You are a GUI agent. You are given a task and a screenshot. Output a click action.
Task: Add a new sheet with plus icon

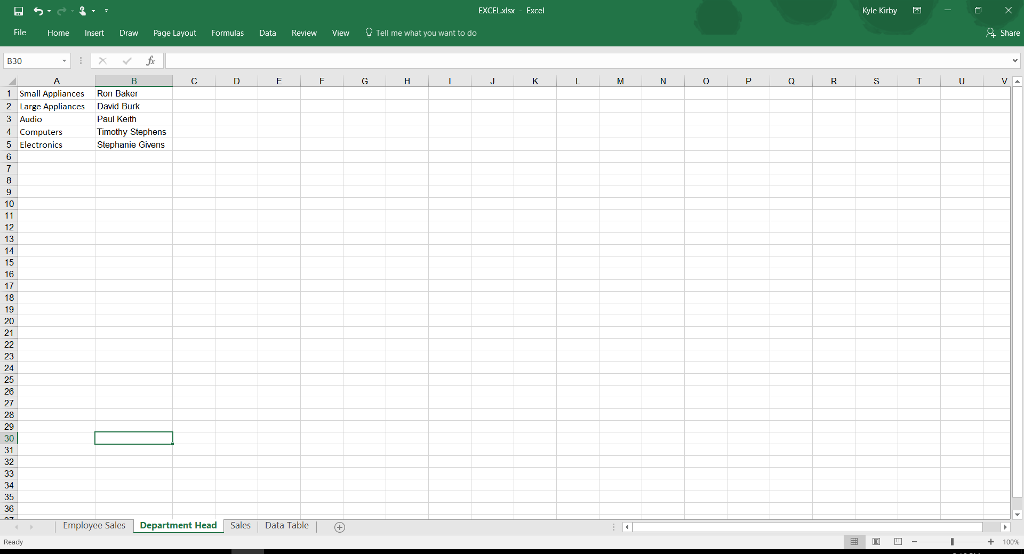(340, 527)
